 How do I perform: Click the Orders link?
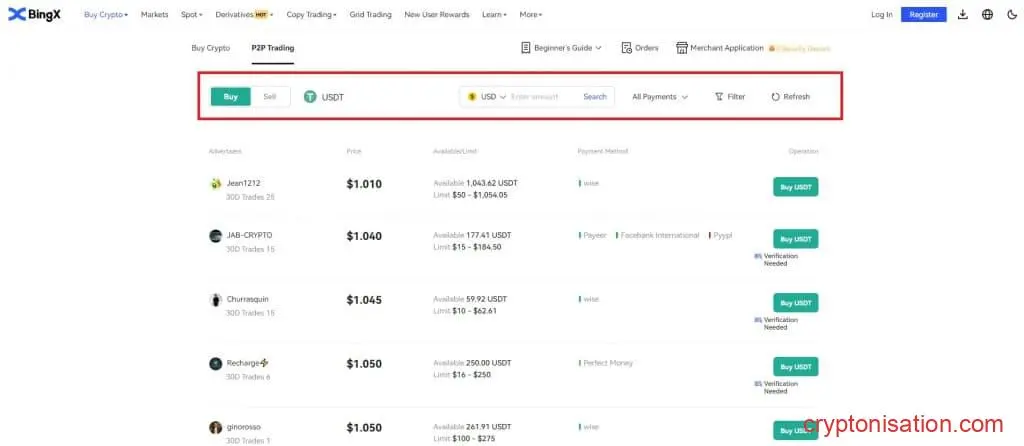click(x=647, y=48)
